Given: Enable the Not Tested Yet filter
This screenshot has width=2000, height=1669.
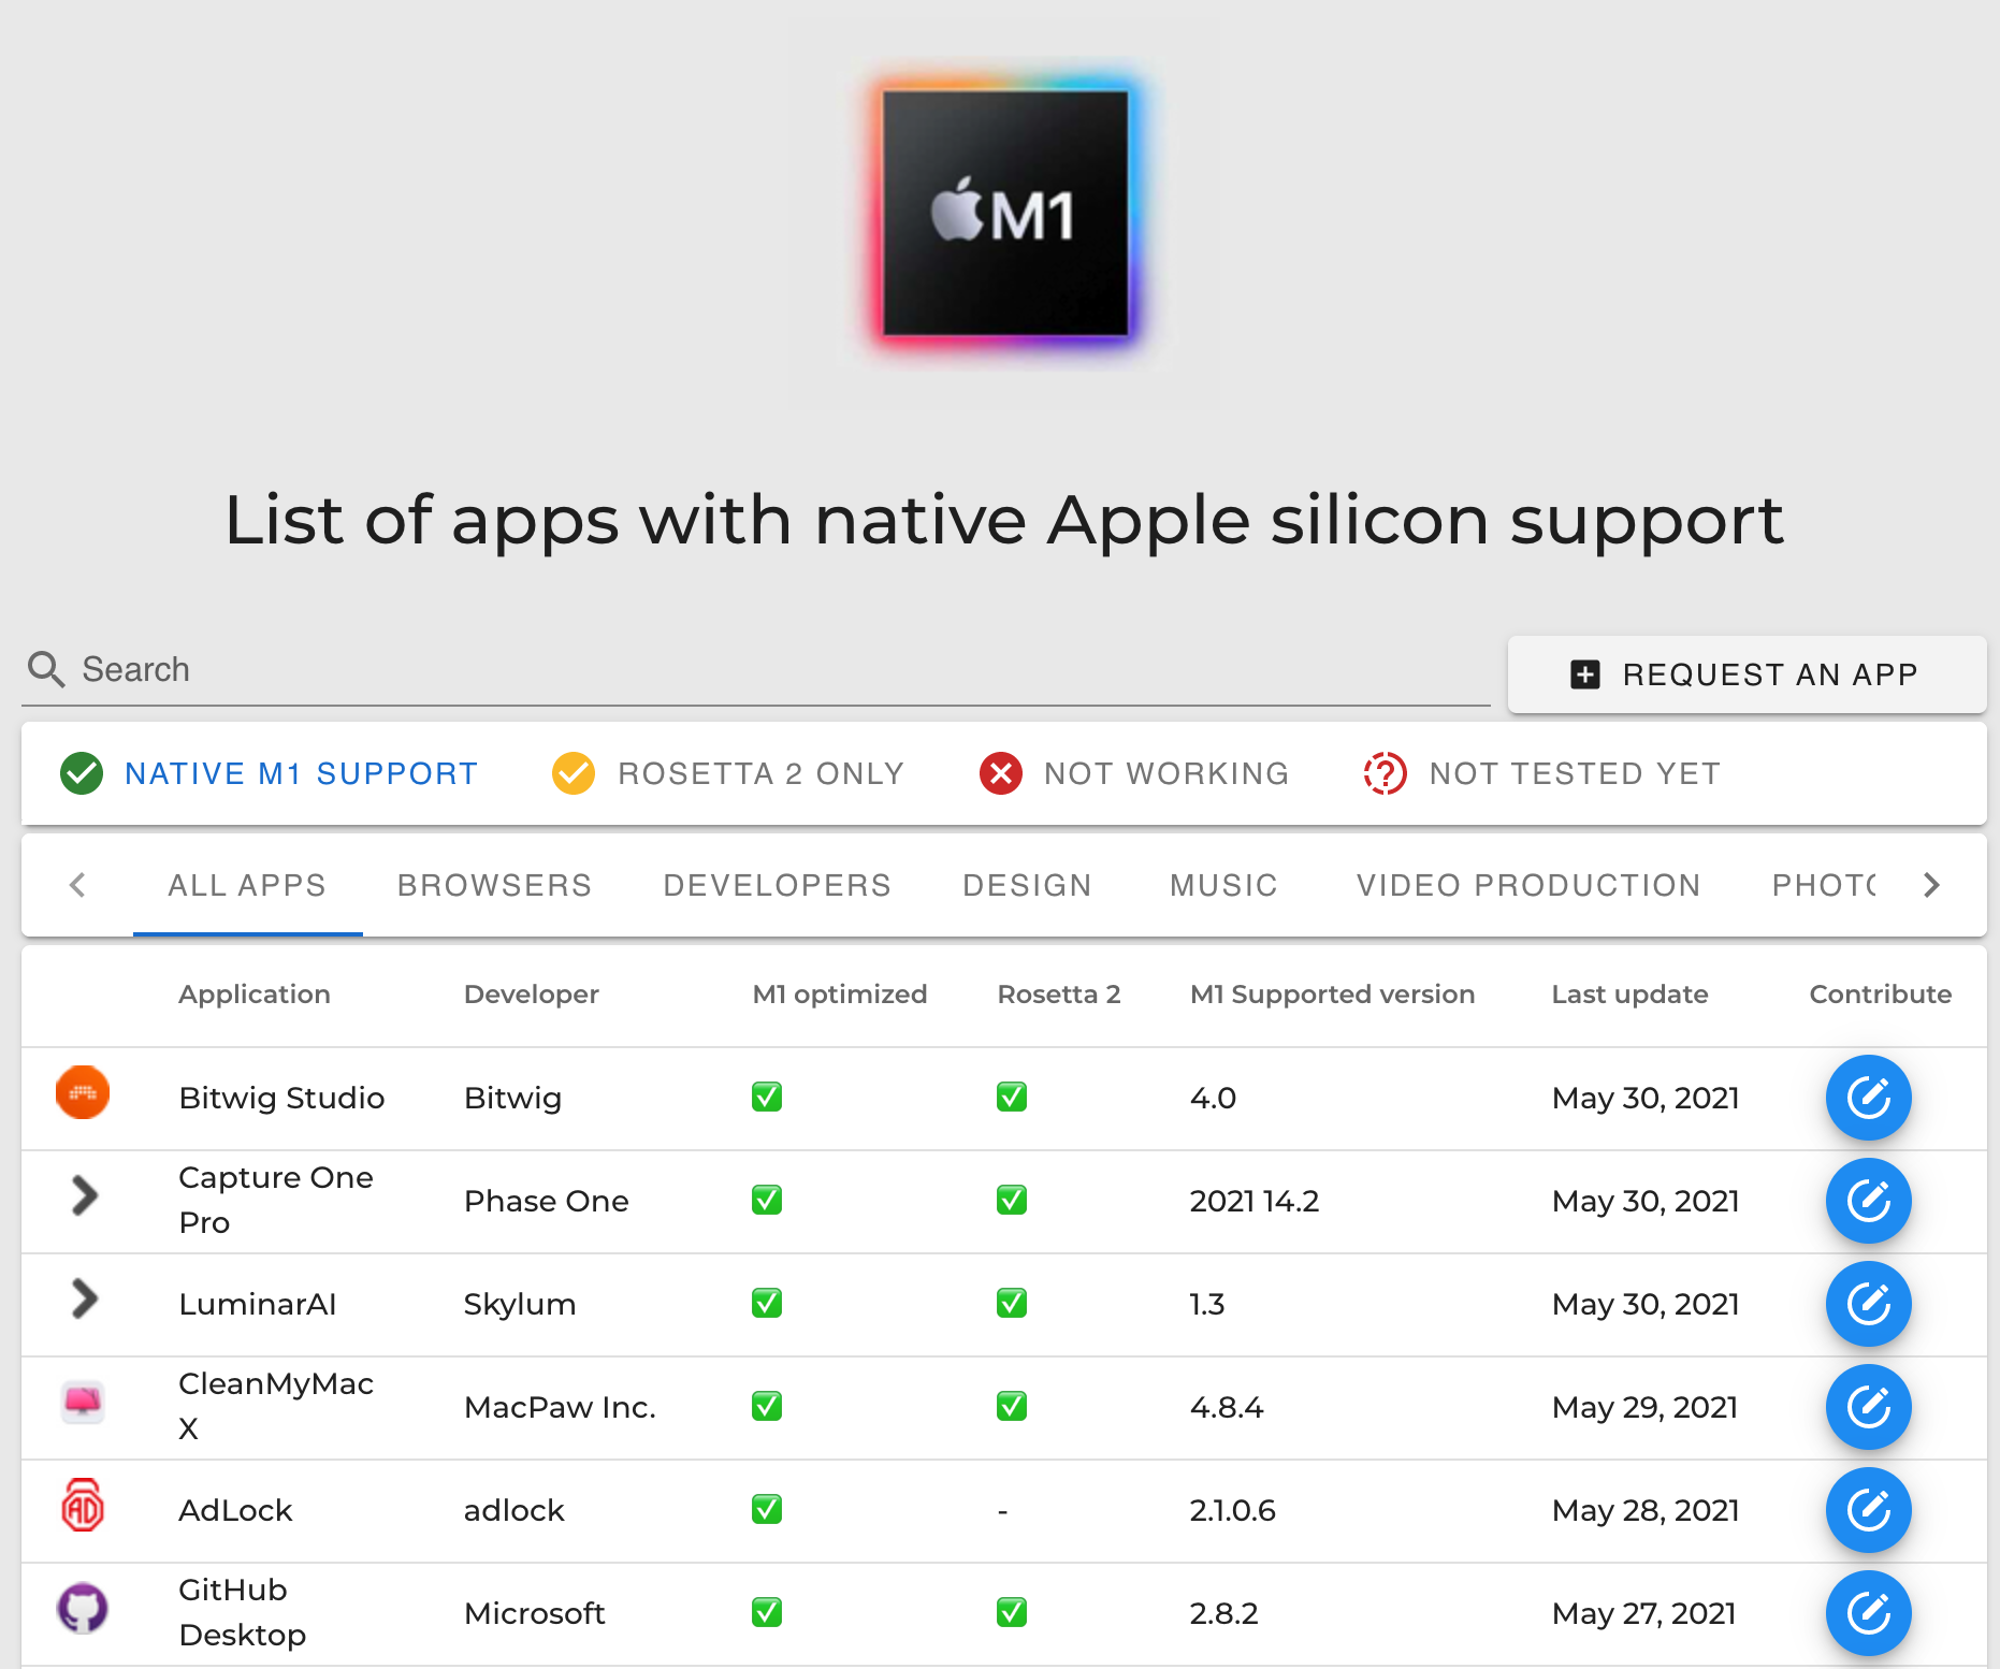Looking at the screenshot, I should tap(1541, 773).
